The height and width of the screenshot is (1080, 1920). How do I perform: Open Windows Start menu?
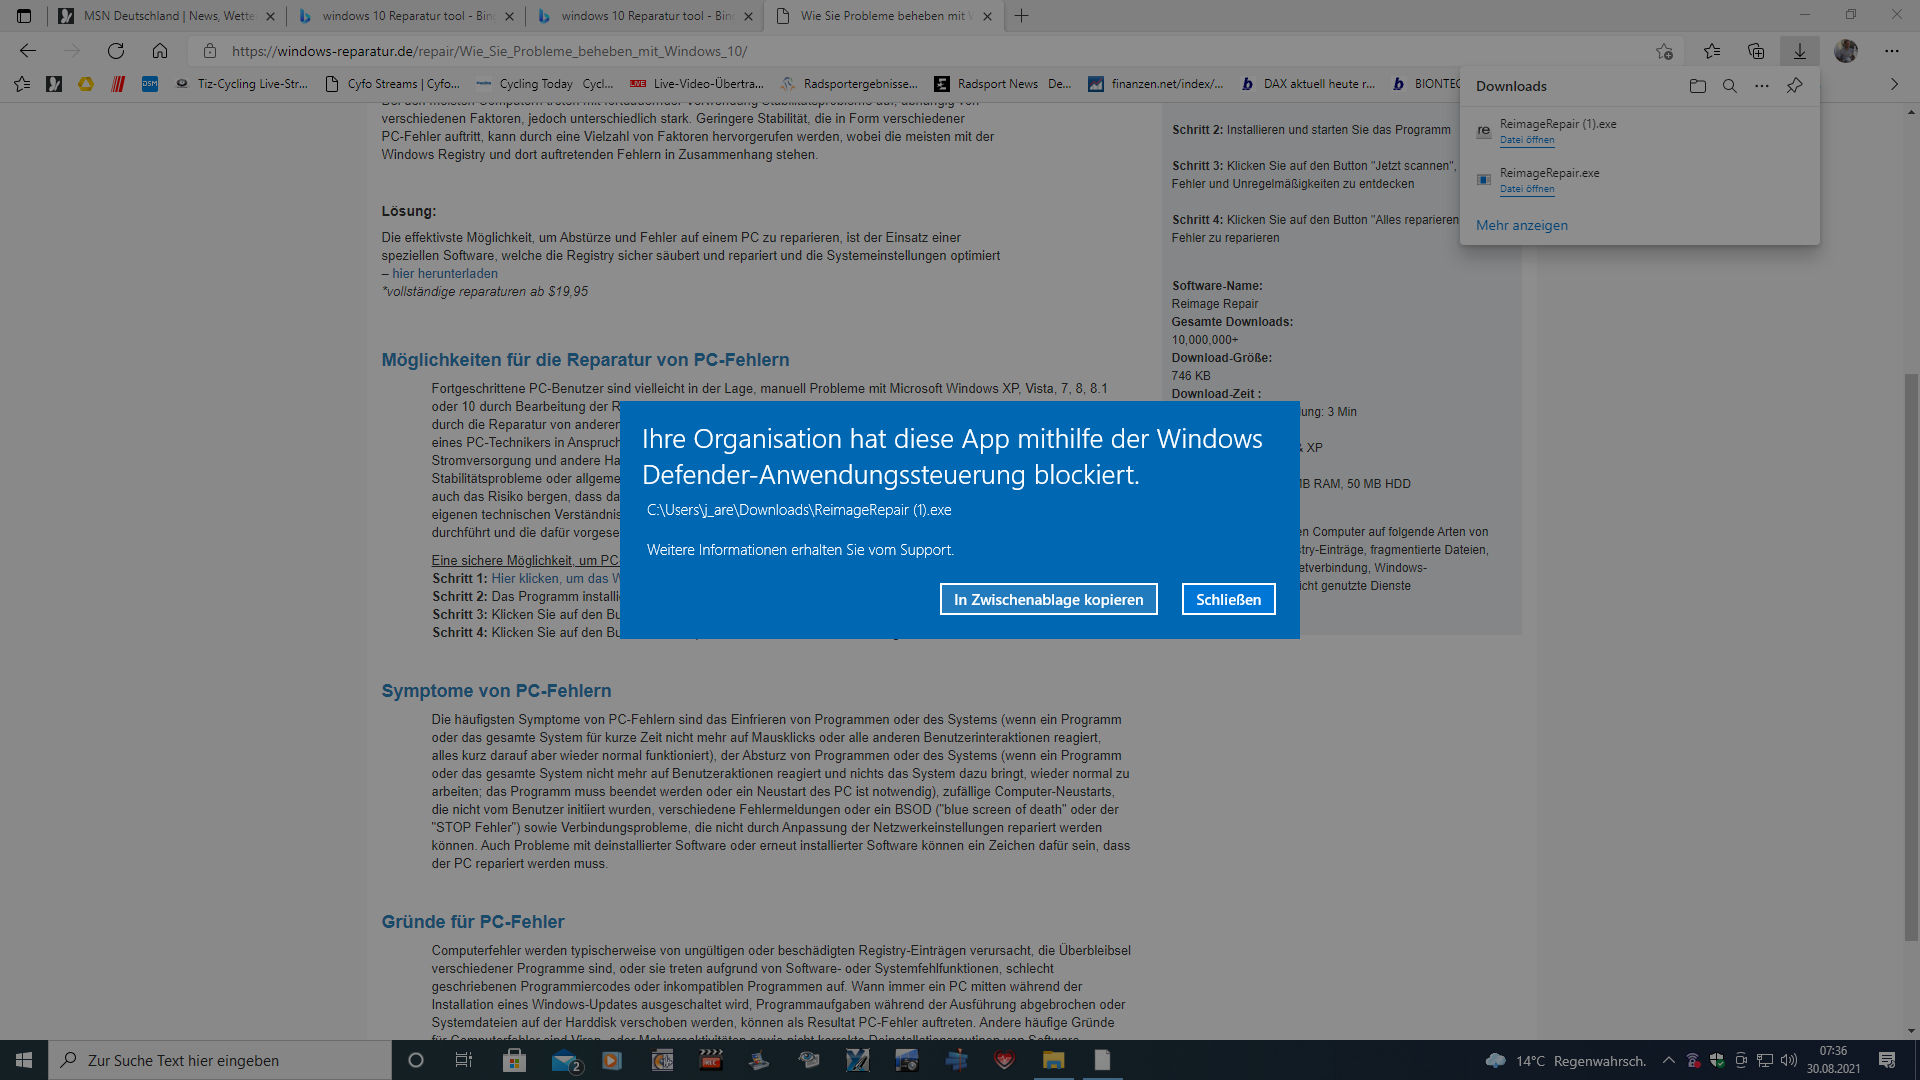pos(24,1060)
